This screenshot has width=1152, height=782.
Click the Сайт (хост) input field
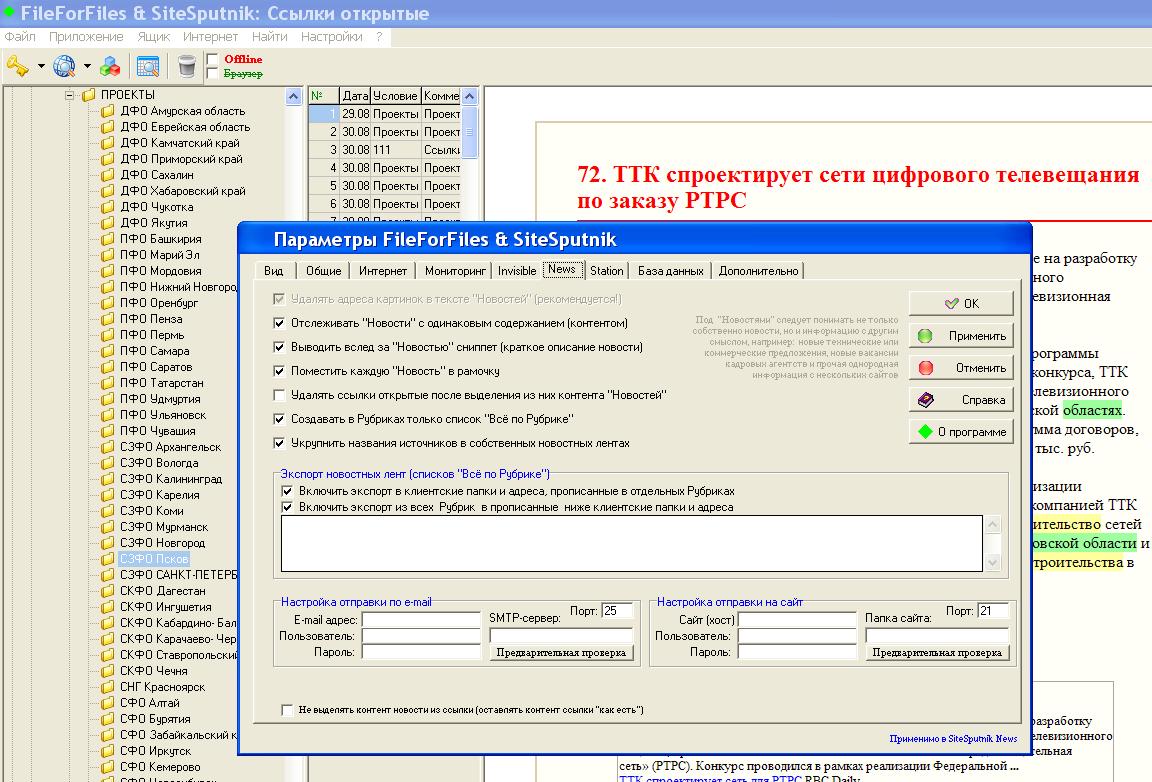(x=797, y=620)
